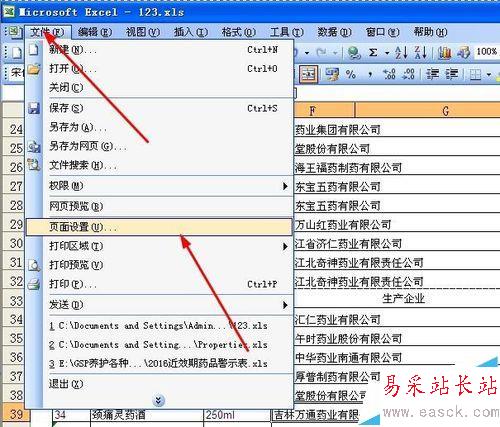500x427 pixels.
Task: Open the 编辑 (Edit) menu
Action: click(95, 32)
